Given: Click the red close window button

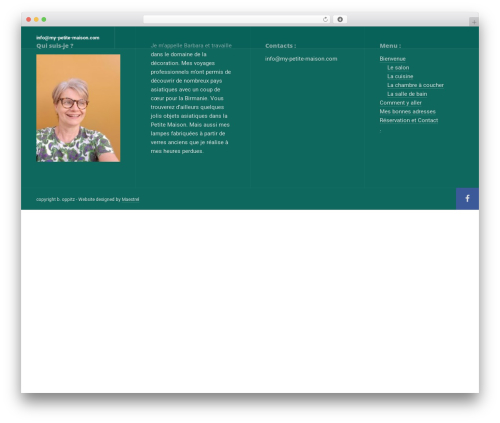Looking at the screenshot, I should click(29, 19).
